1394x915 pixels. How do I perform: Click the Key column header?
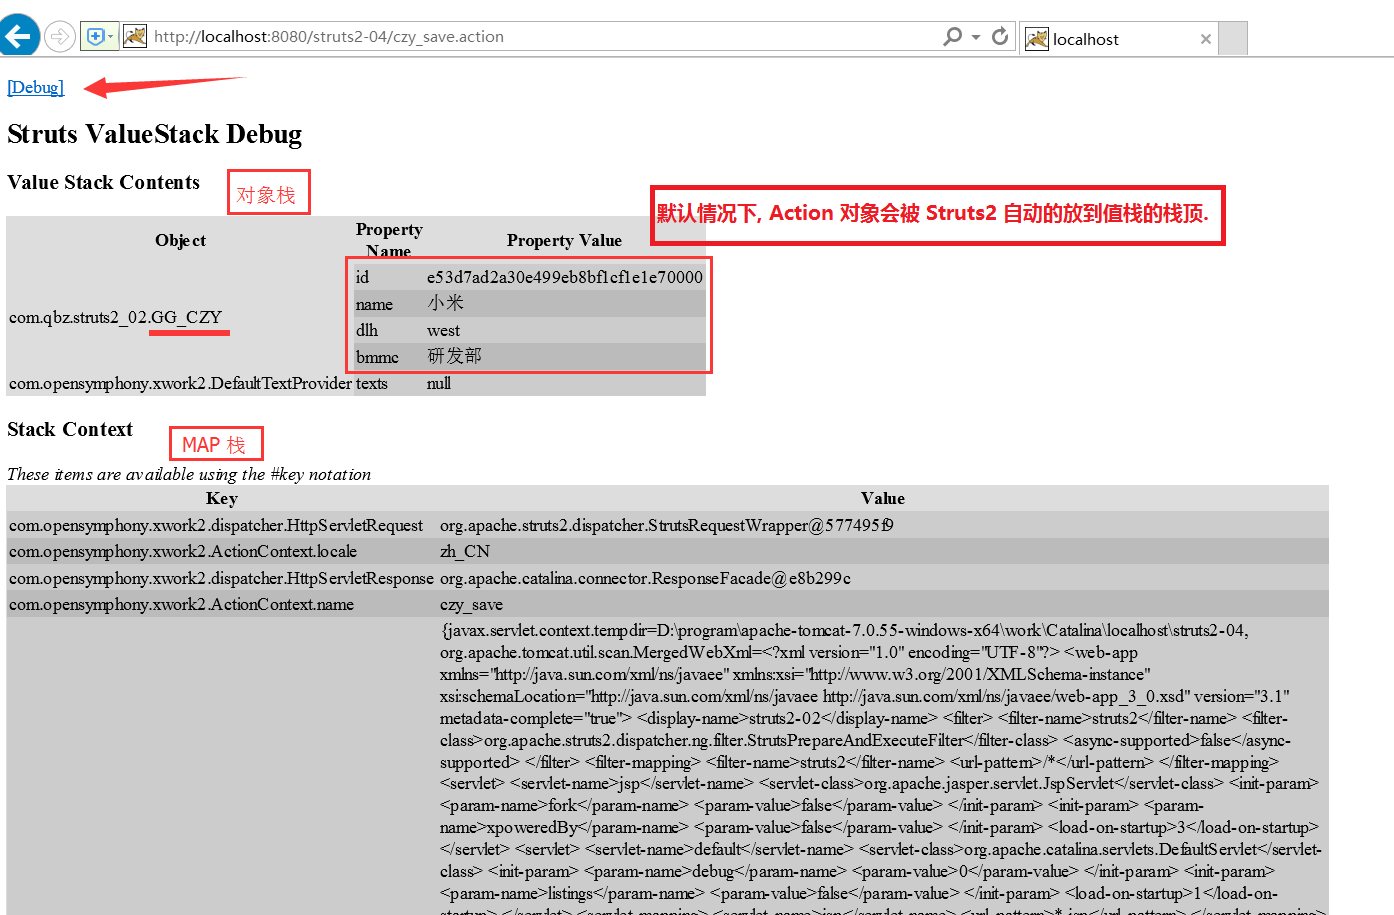point(222,498)
